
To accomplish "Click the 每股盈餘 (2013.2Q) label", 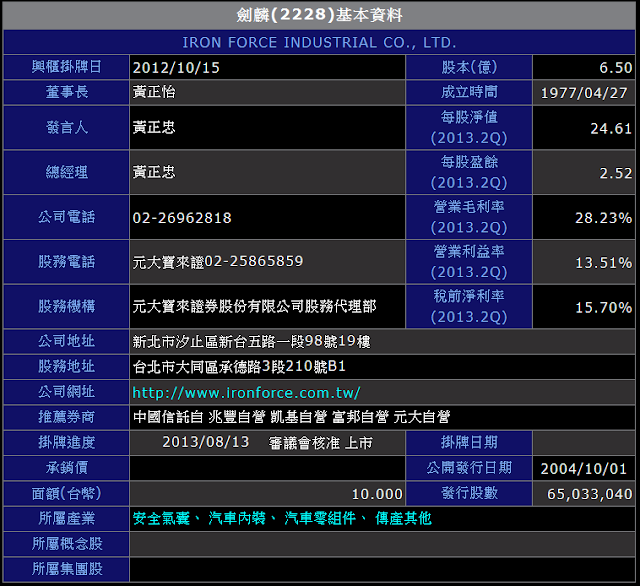I will pos(469,172).
